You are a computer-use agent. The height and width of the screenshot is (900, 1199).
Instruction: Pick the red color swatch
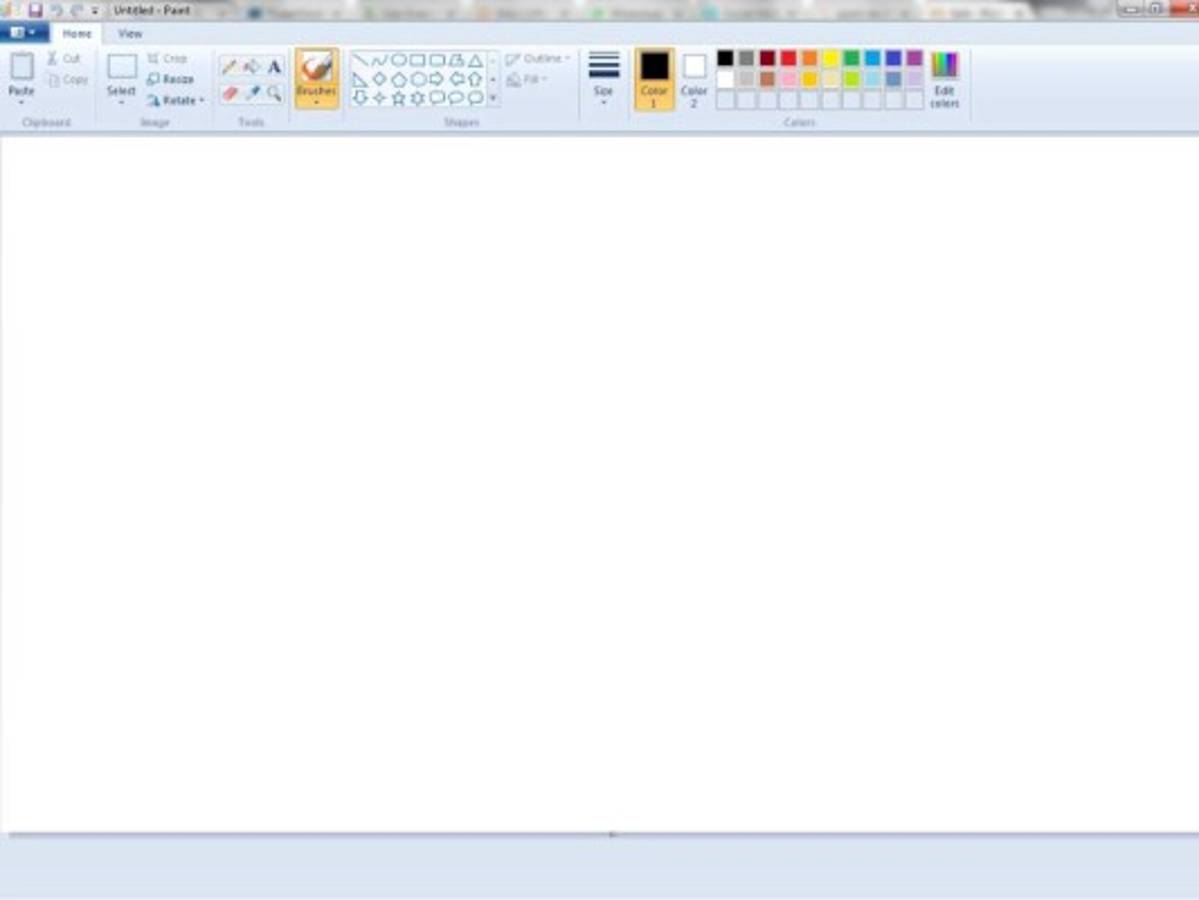coord(788,58)
